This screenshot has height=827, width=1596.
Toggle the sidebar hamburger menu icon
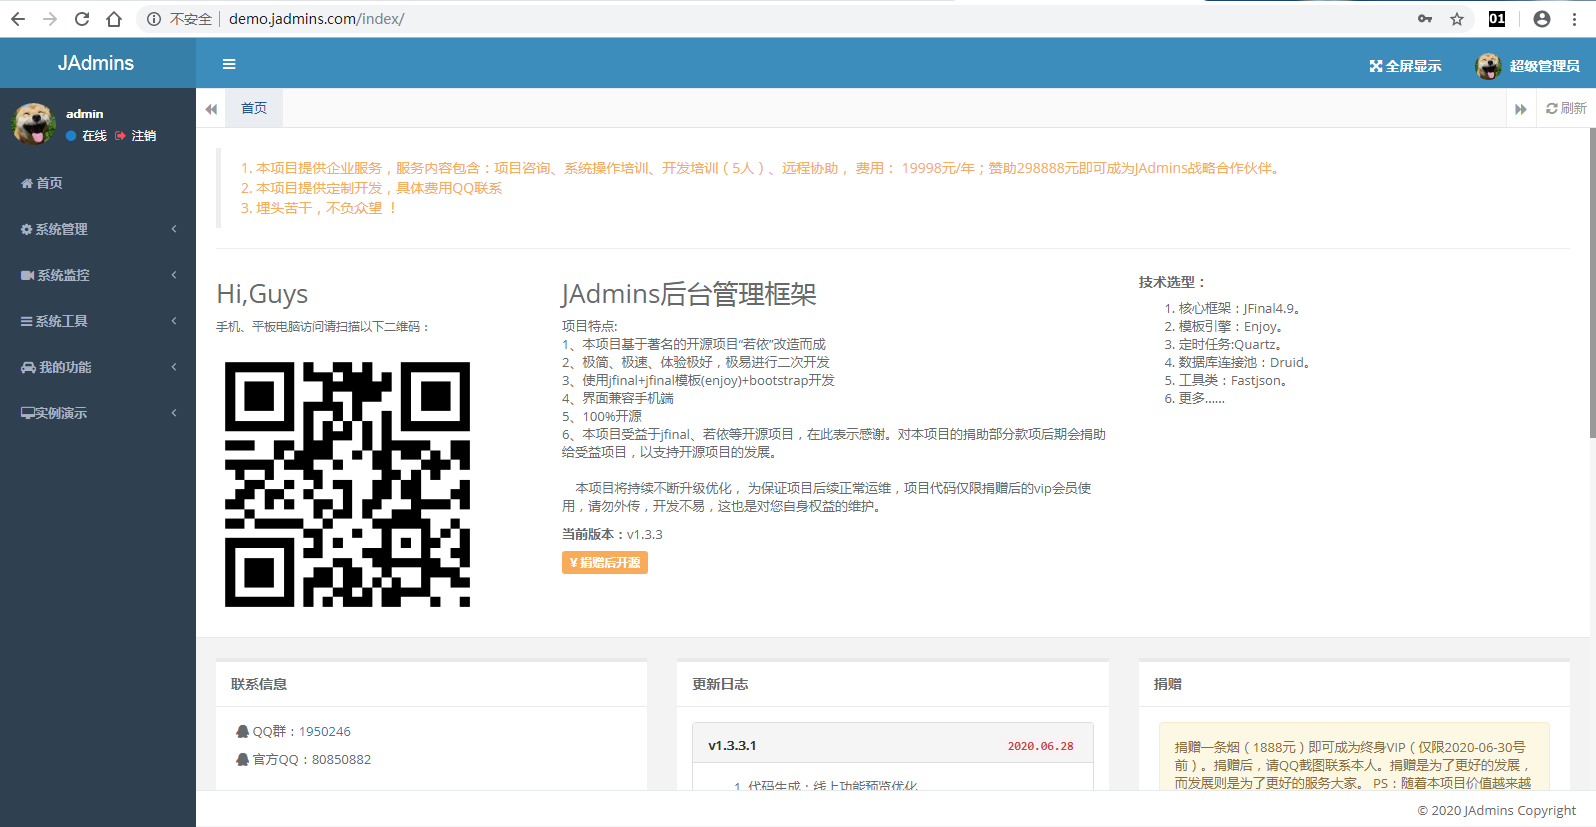point(229,64)
